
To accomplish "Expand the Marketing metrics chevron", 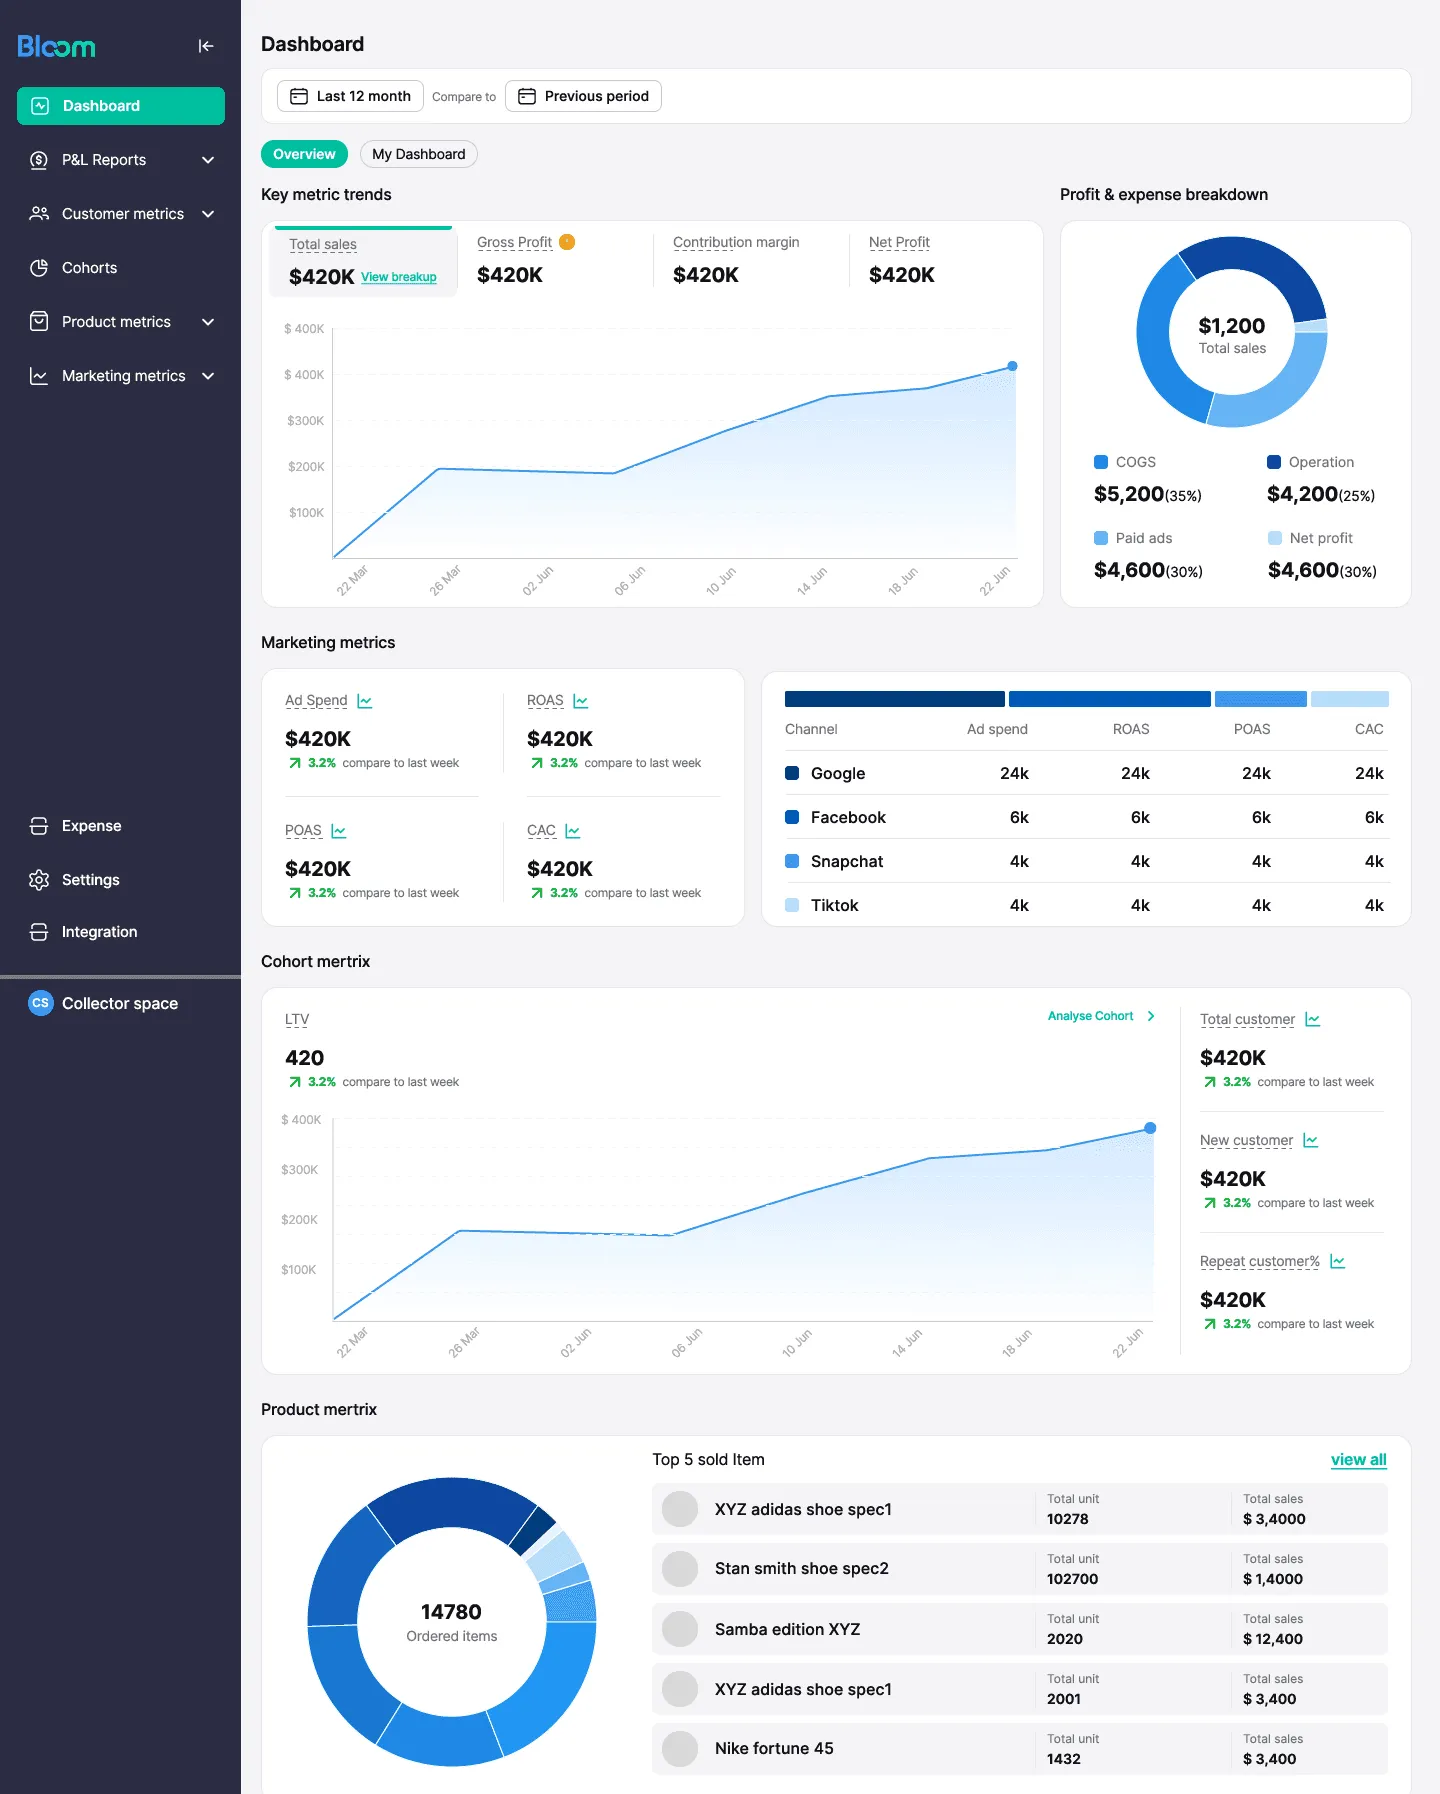I will tap(208, 376).
